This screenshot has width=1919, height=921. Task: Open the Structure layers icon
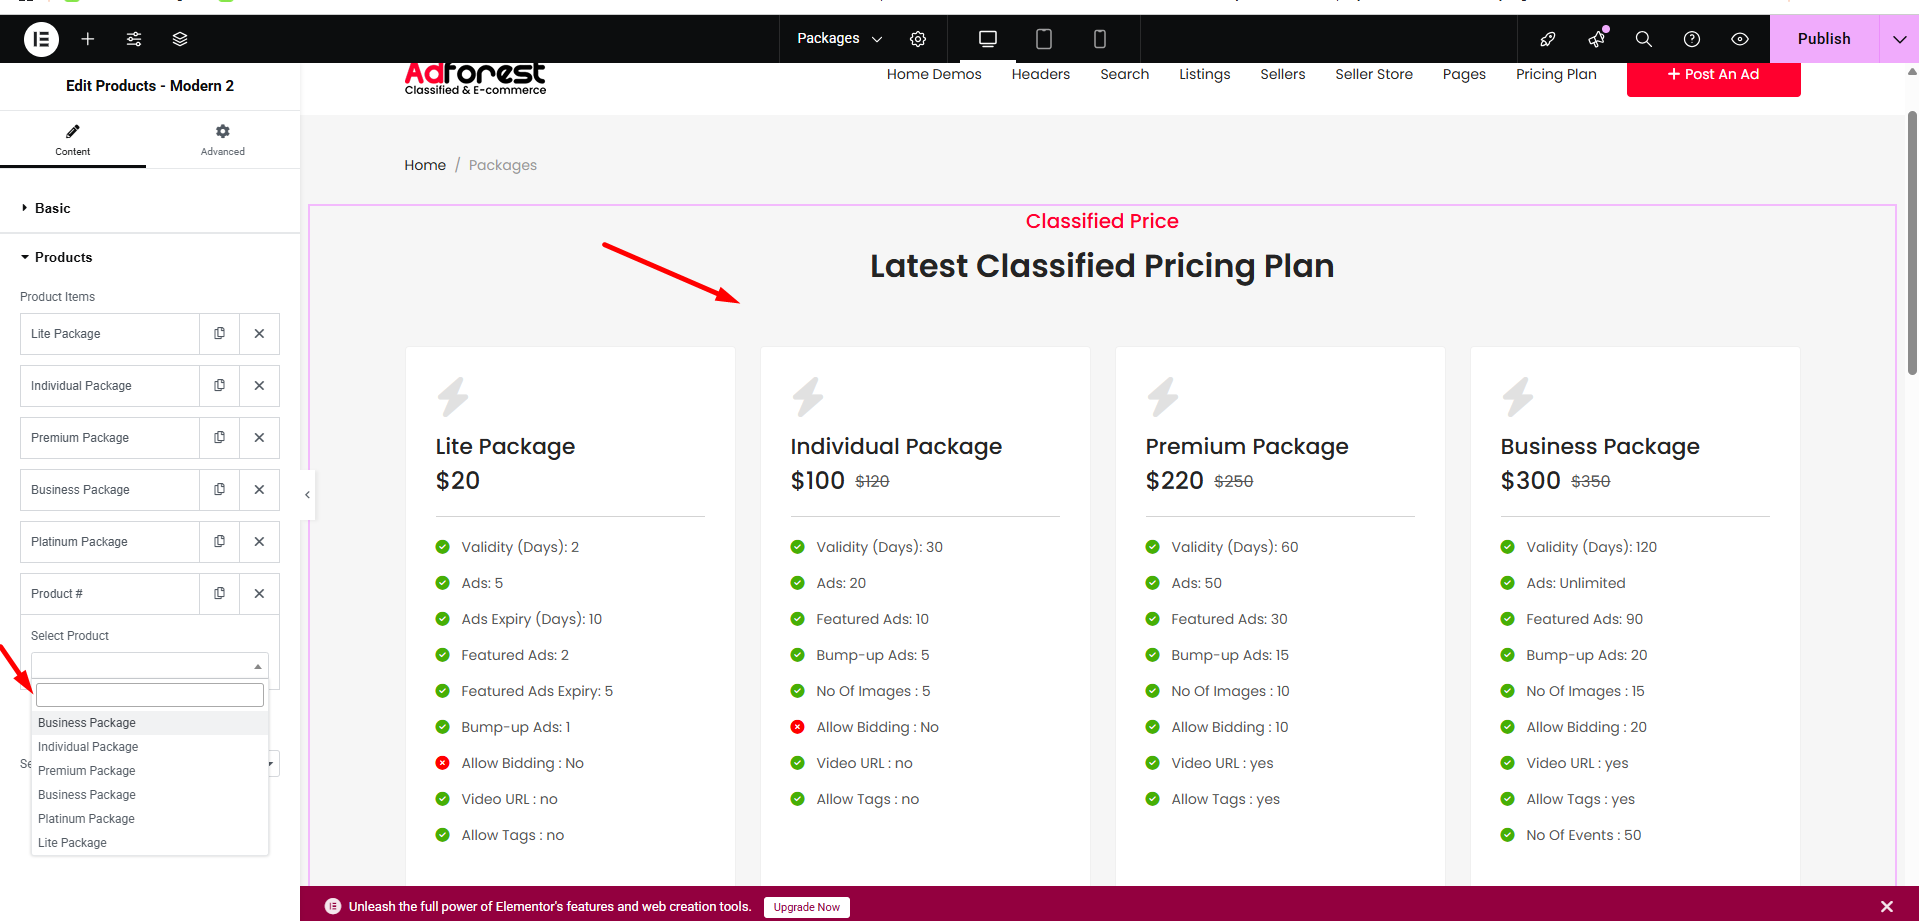pos(180,39)
